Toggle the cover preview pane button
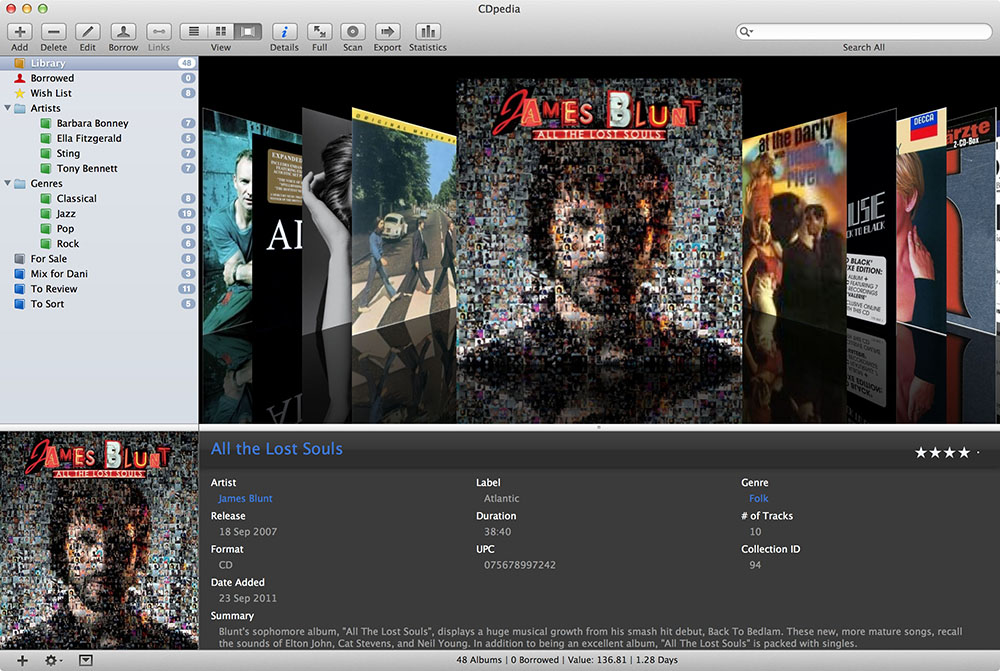This screenshot has height=671, width=1000. pos(85,661)
